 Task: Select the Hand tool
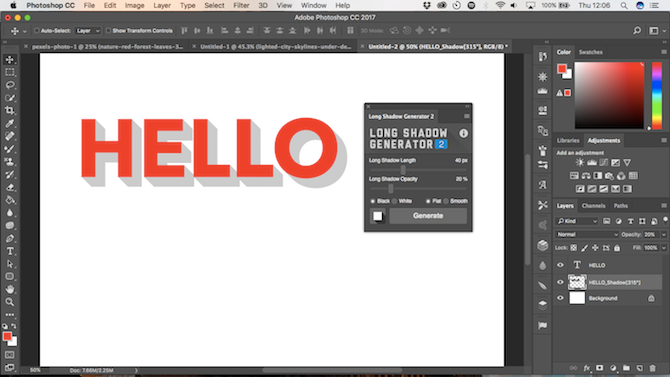[10, 289]
